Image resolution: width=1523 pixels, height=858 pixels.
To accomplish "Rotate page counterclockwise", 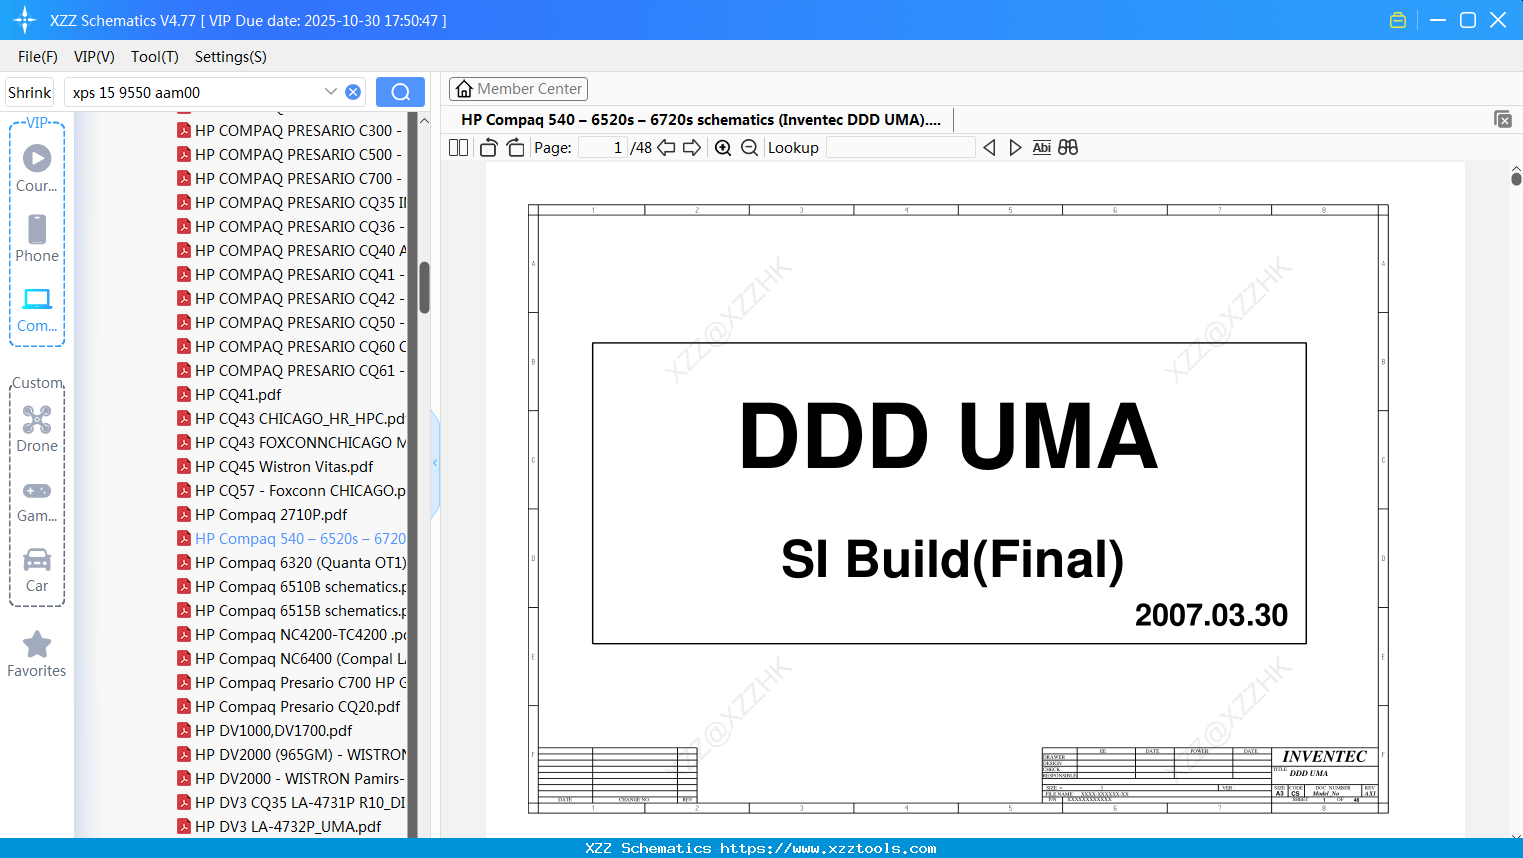I will coord(489,148).
